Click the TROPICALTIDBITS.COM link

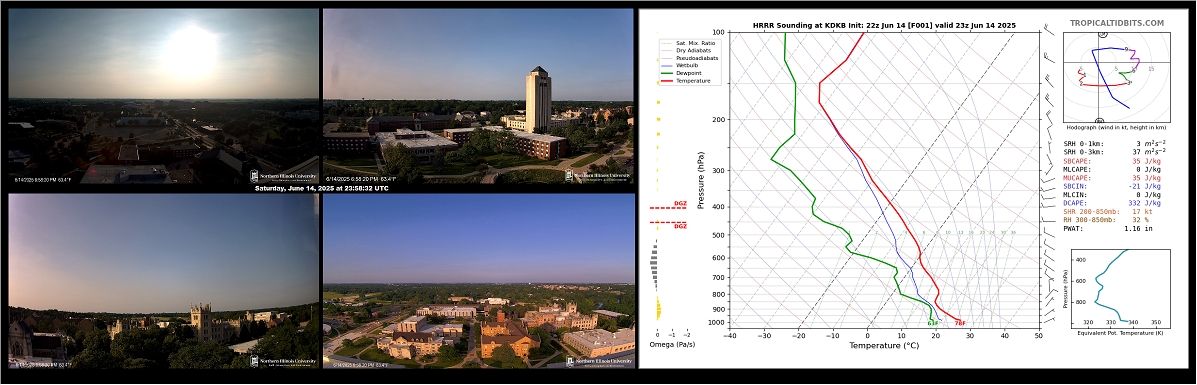coord(1116,24)
